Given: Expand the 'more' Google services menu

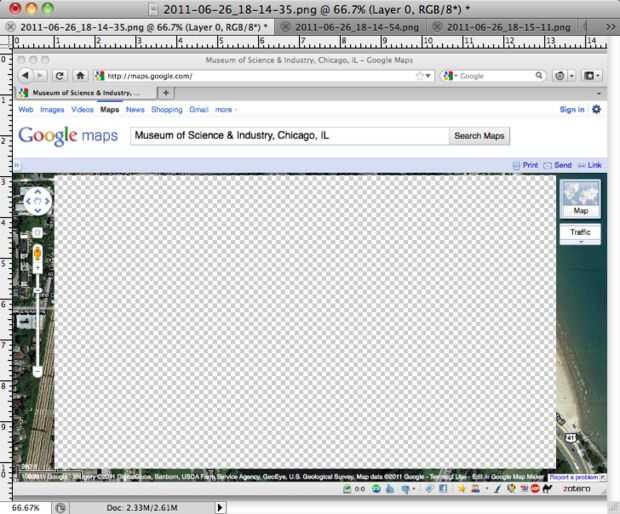Looking at the screenshot, I should [226, 110].
